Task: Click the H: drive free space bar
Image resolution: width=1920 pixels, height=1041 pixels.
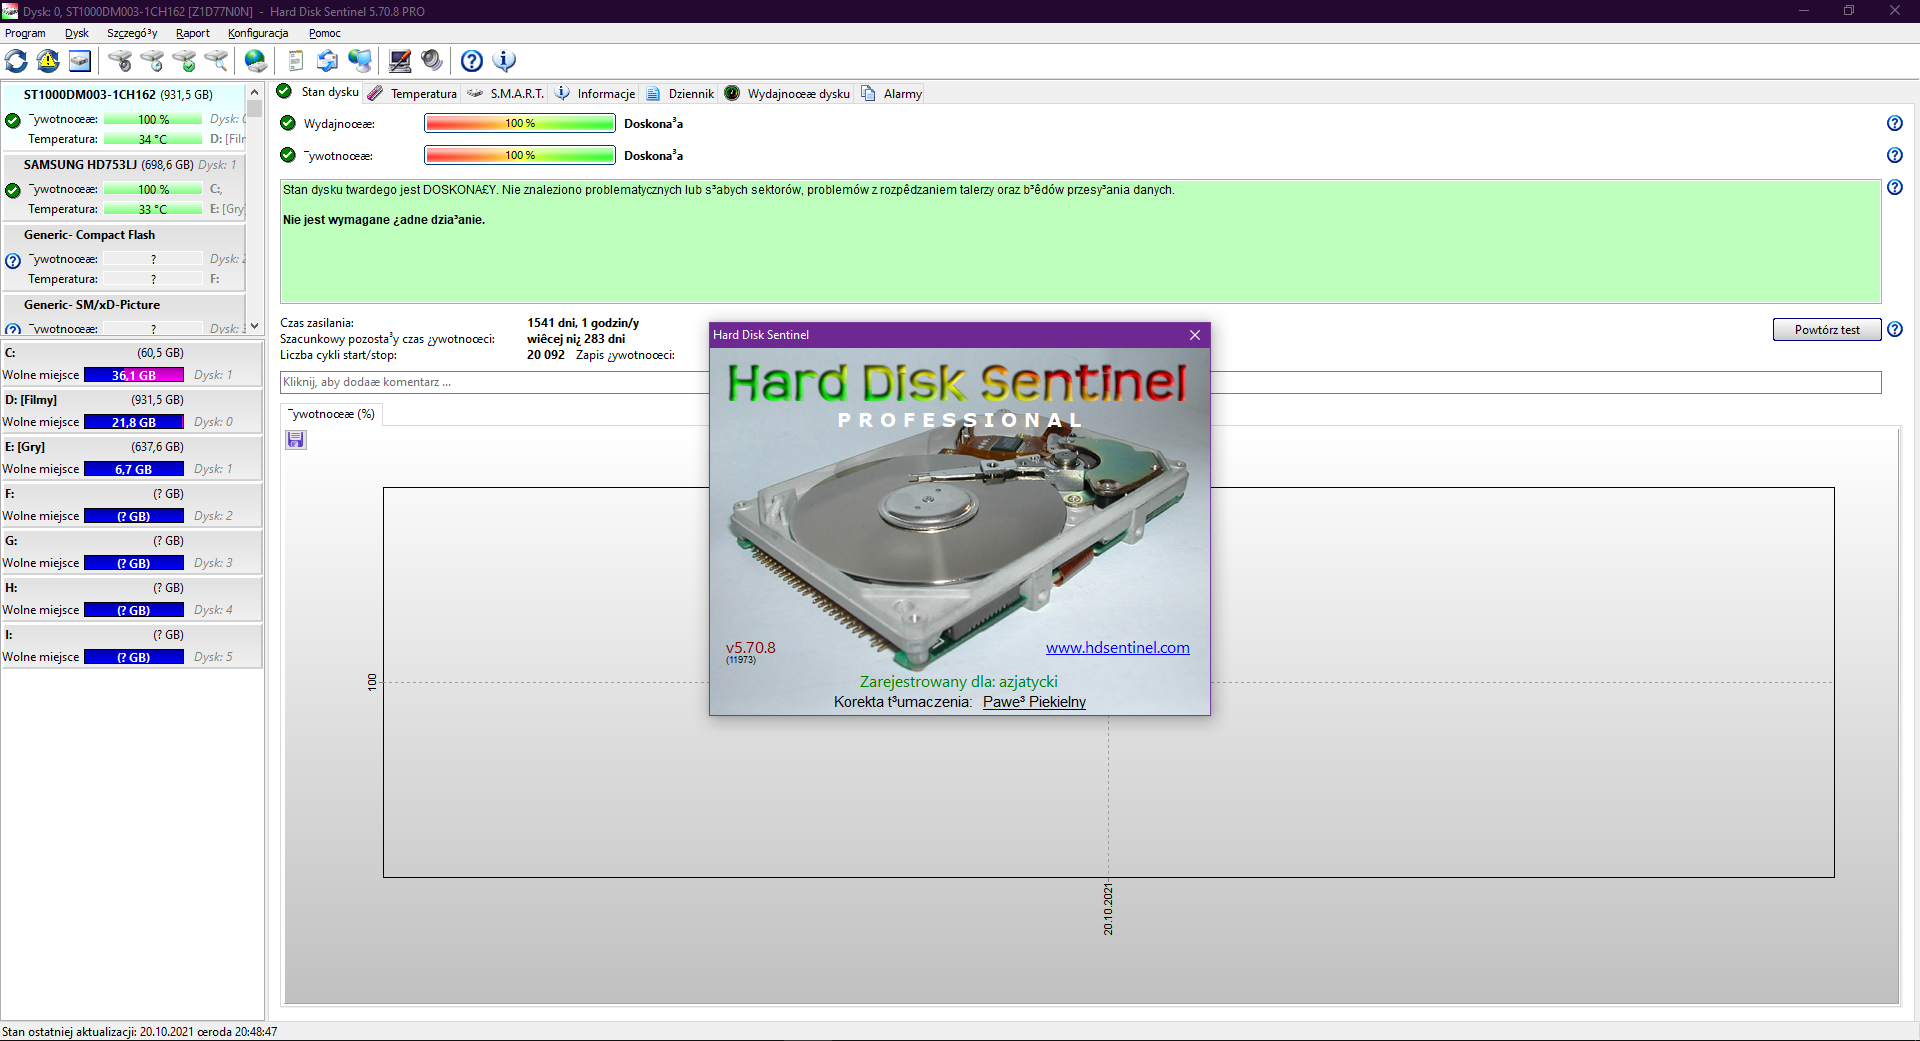Action: [134, 610]
